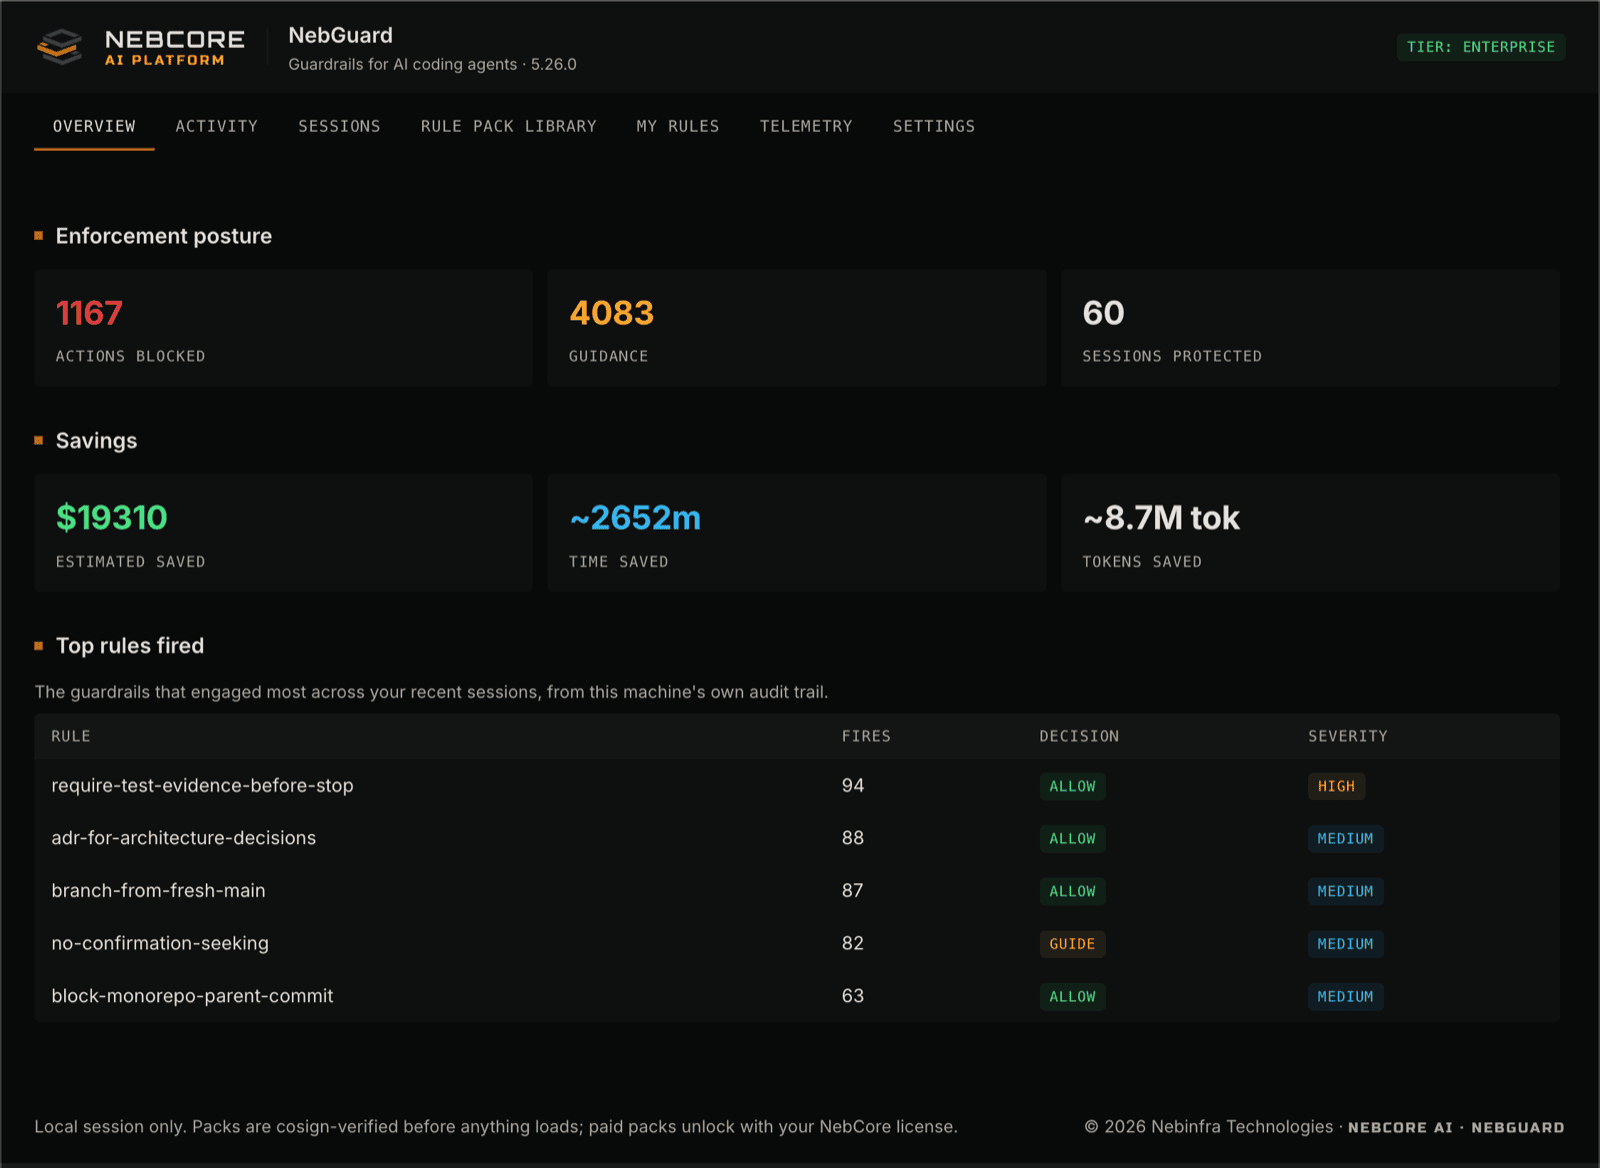Click the RULE column header
This screenshot has height=1168, width=1600.
(x=71, y=736)
